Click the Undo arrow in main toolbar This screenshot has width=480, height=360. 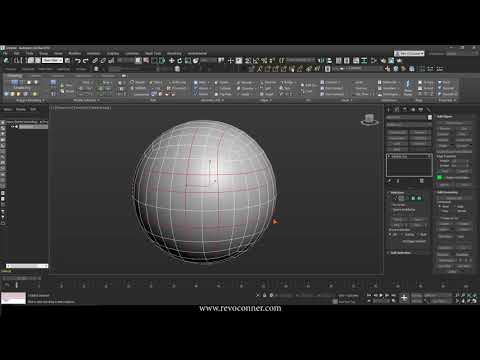coord(78,61)
